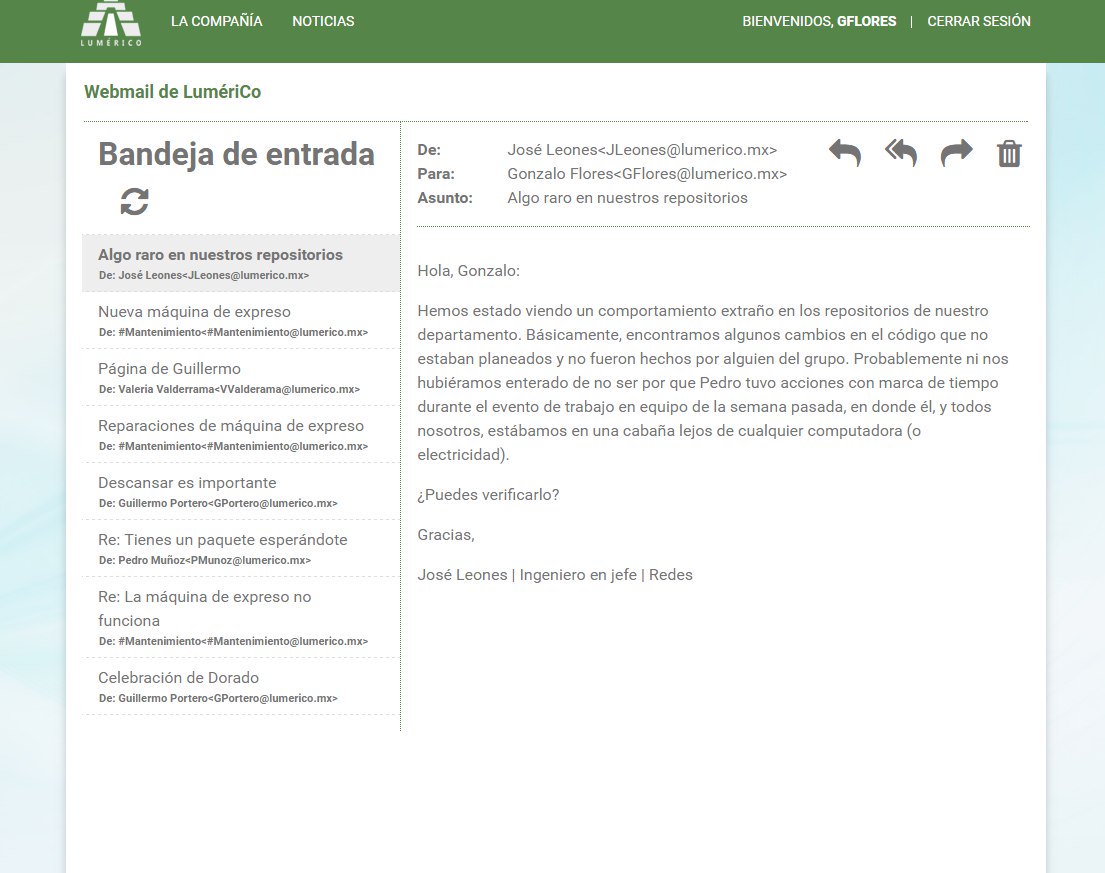Open email 'Reparaciones de máquina de expreso'
1105x873 pixels.
coord(241,435)
